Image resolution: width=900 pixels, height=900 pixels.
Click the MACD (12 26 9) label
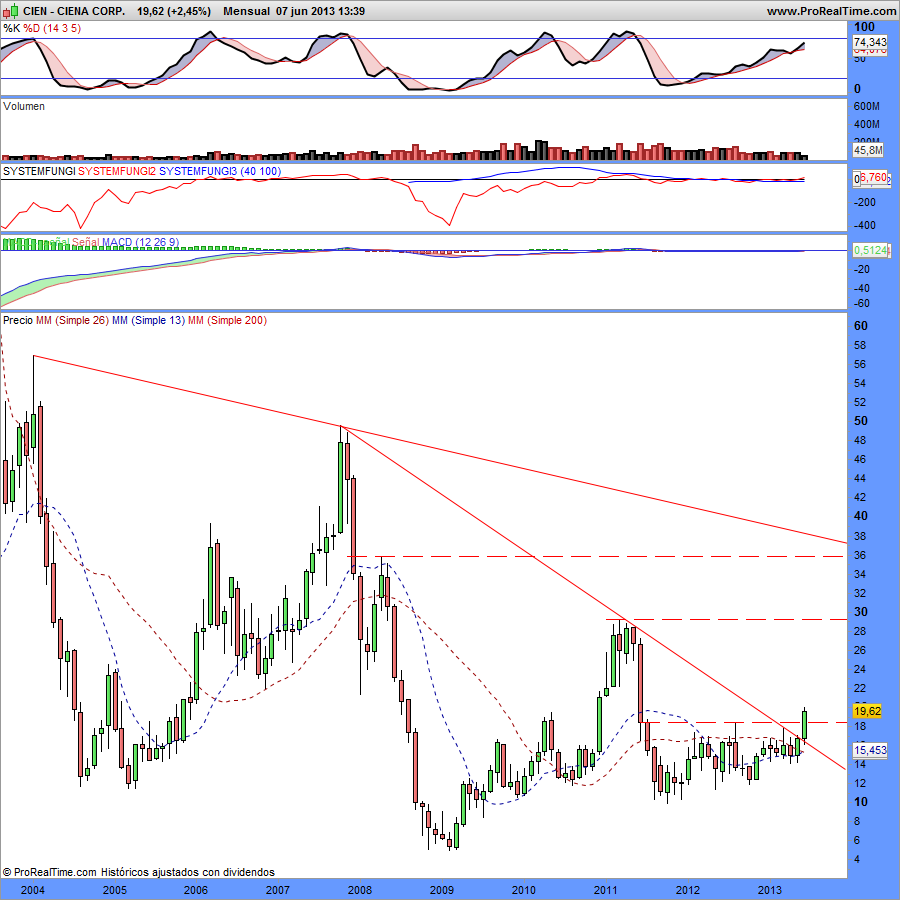tap(141, 242)
